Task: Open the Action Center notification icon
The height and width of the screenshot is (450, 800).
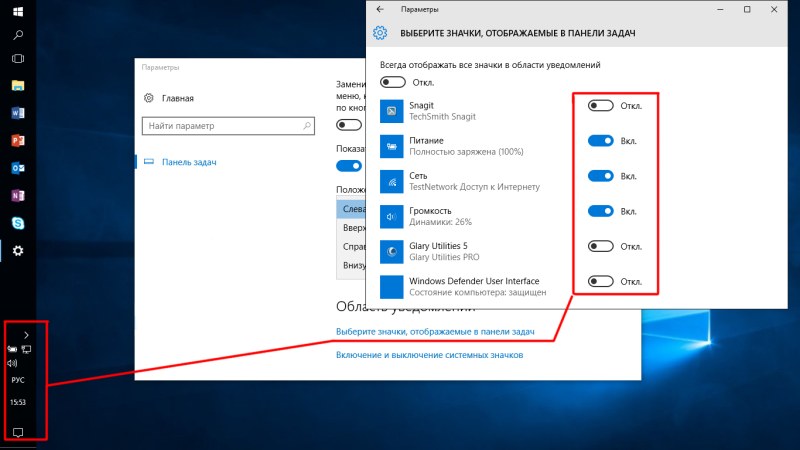Action: [x=18, y=432]
